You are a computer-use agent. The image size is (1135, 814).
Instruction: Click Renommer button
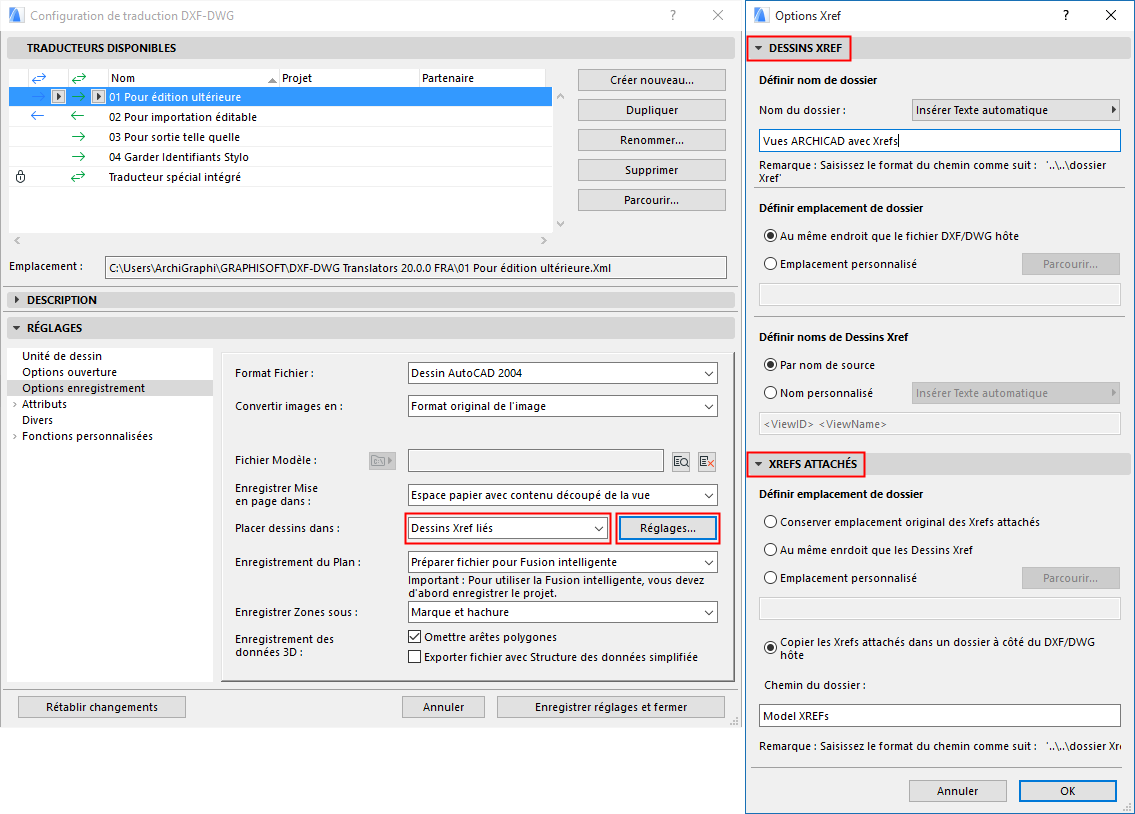pos(651,140)
